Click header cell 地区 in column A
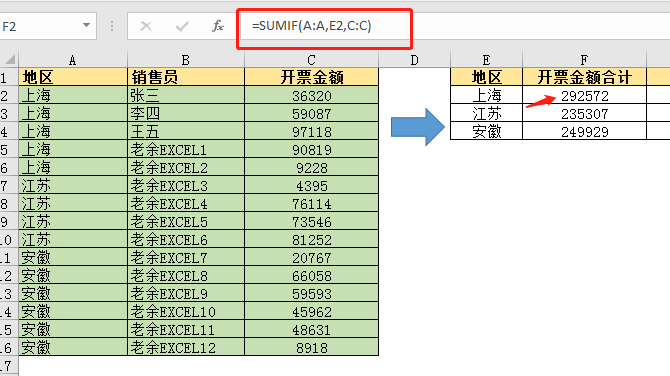670x376 pixels. [73, 77]
